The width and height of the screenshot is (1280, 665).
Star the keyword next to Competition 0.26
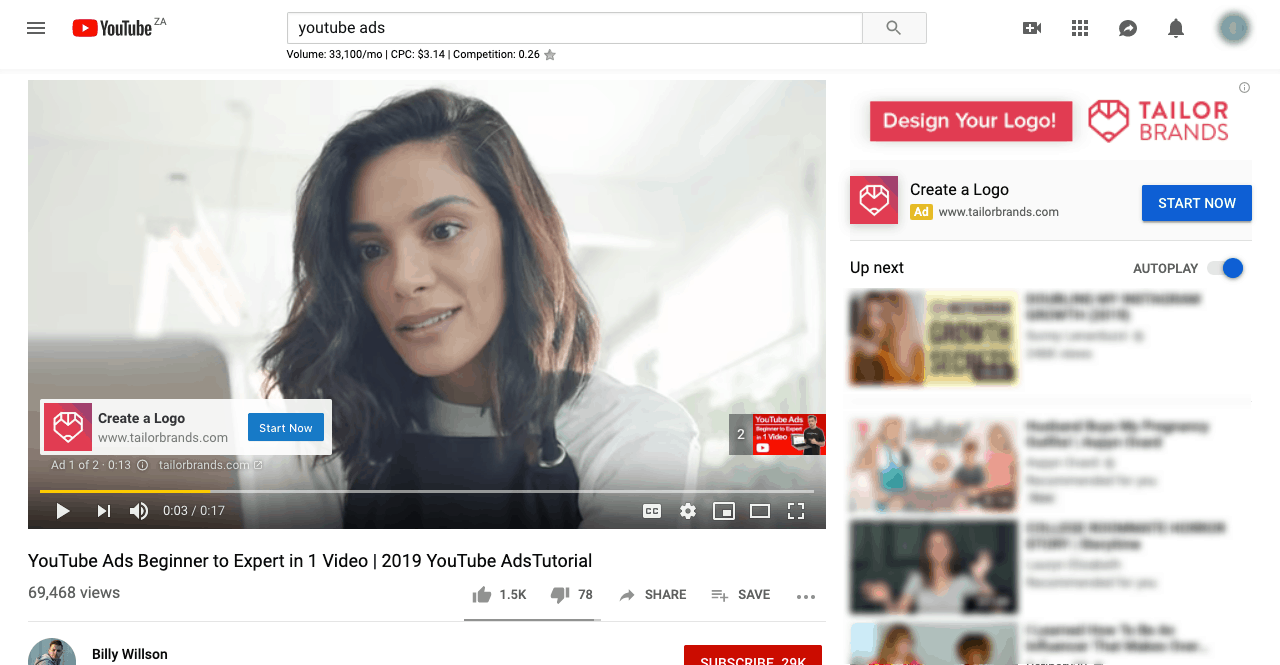pos(550,55)
